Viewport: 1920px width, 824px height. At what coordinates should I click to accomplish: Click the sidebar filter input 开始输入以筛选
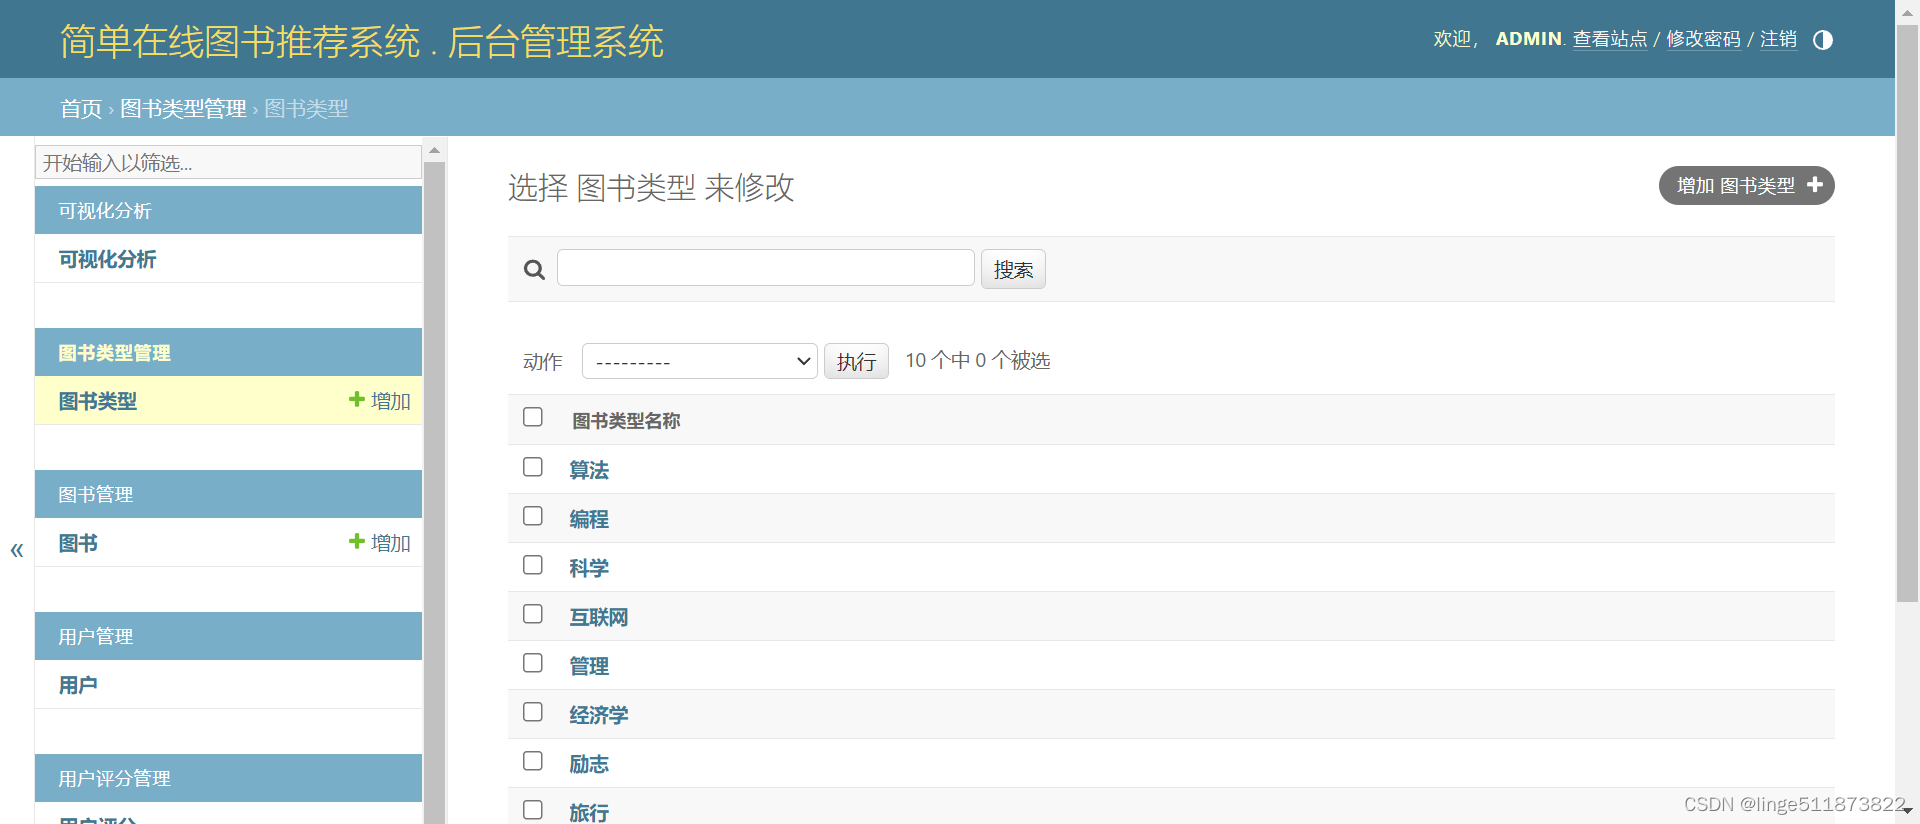228,162
